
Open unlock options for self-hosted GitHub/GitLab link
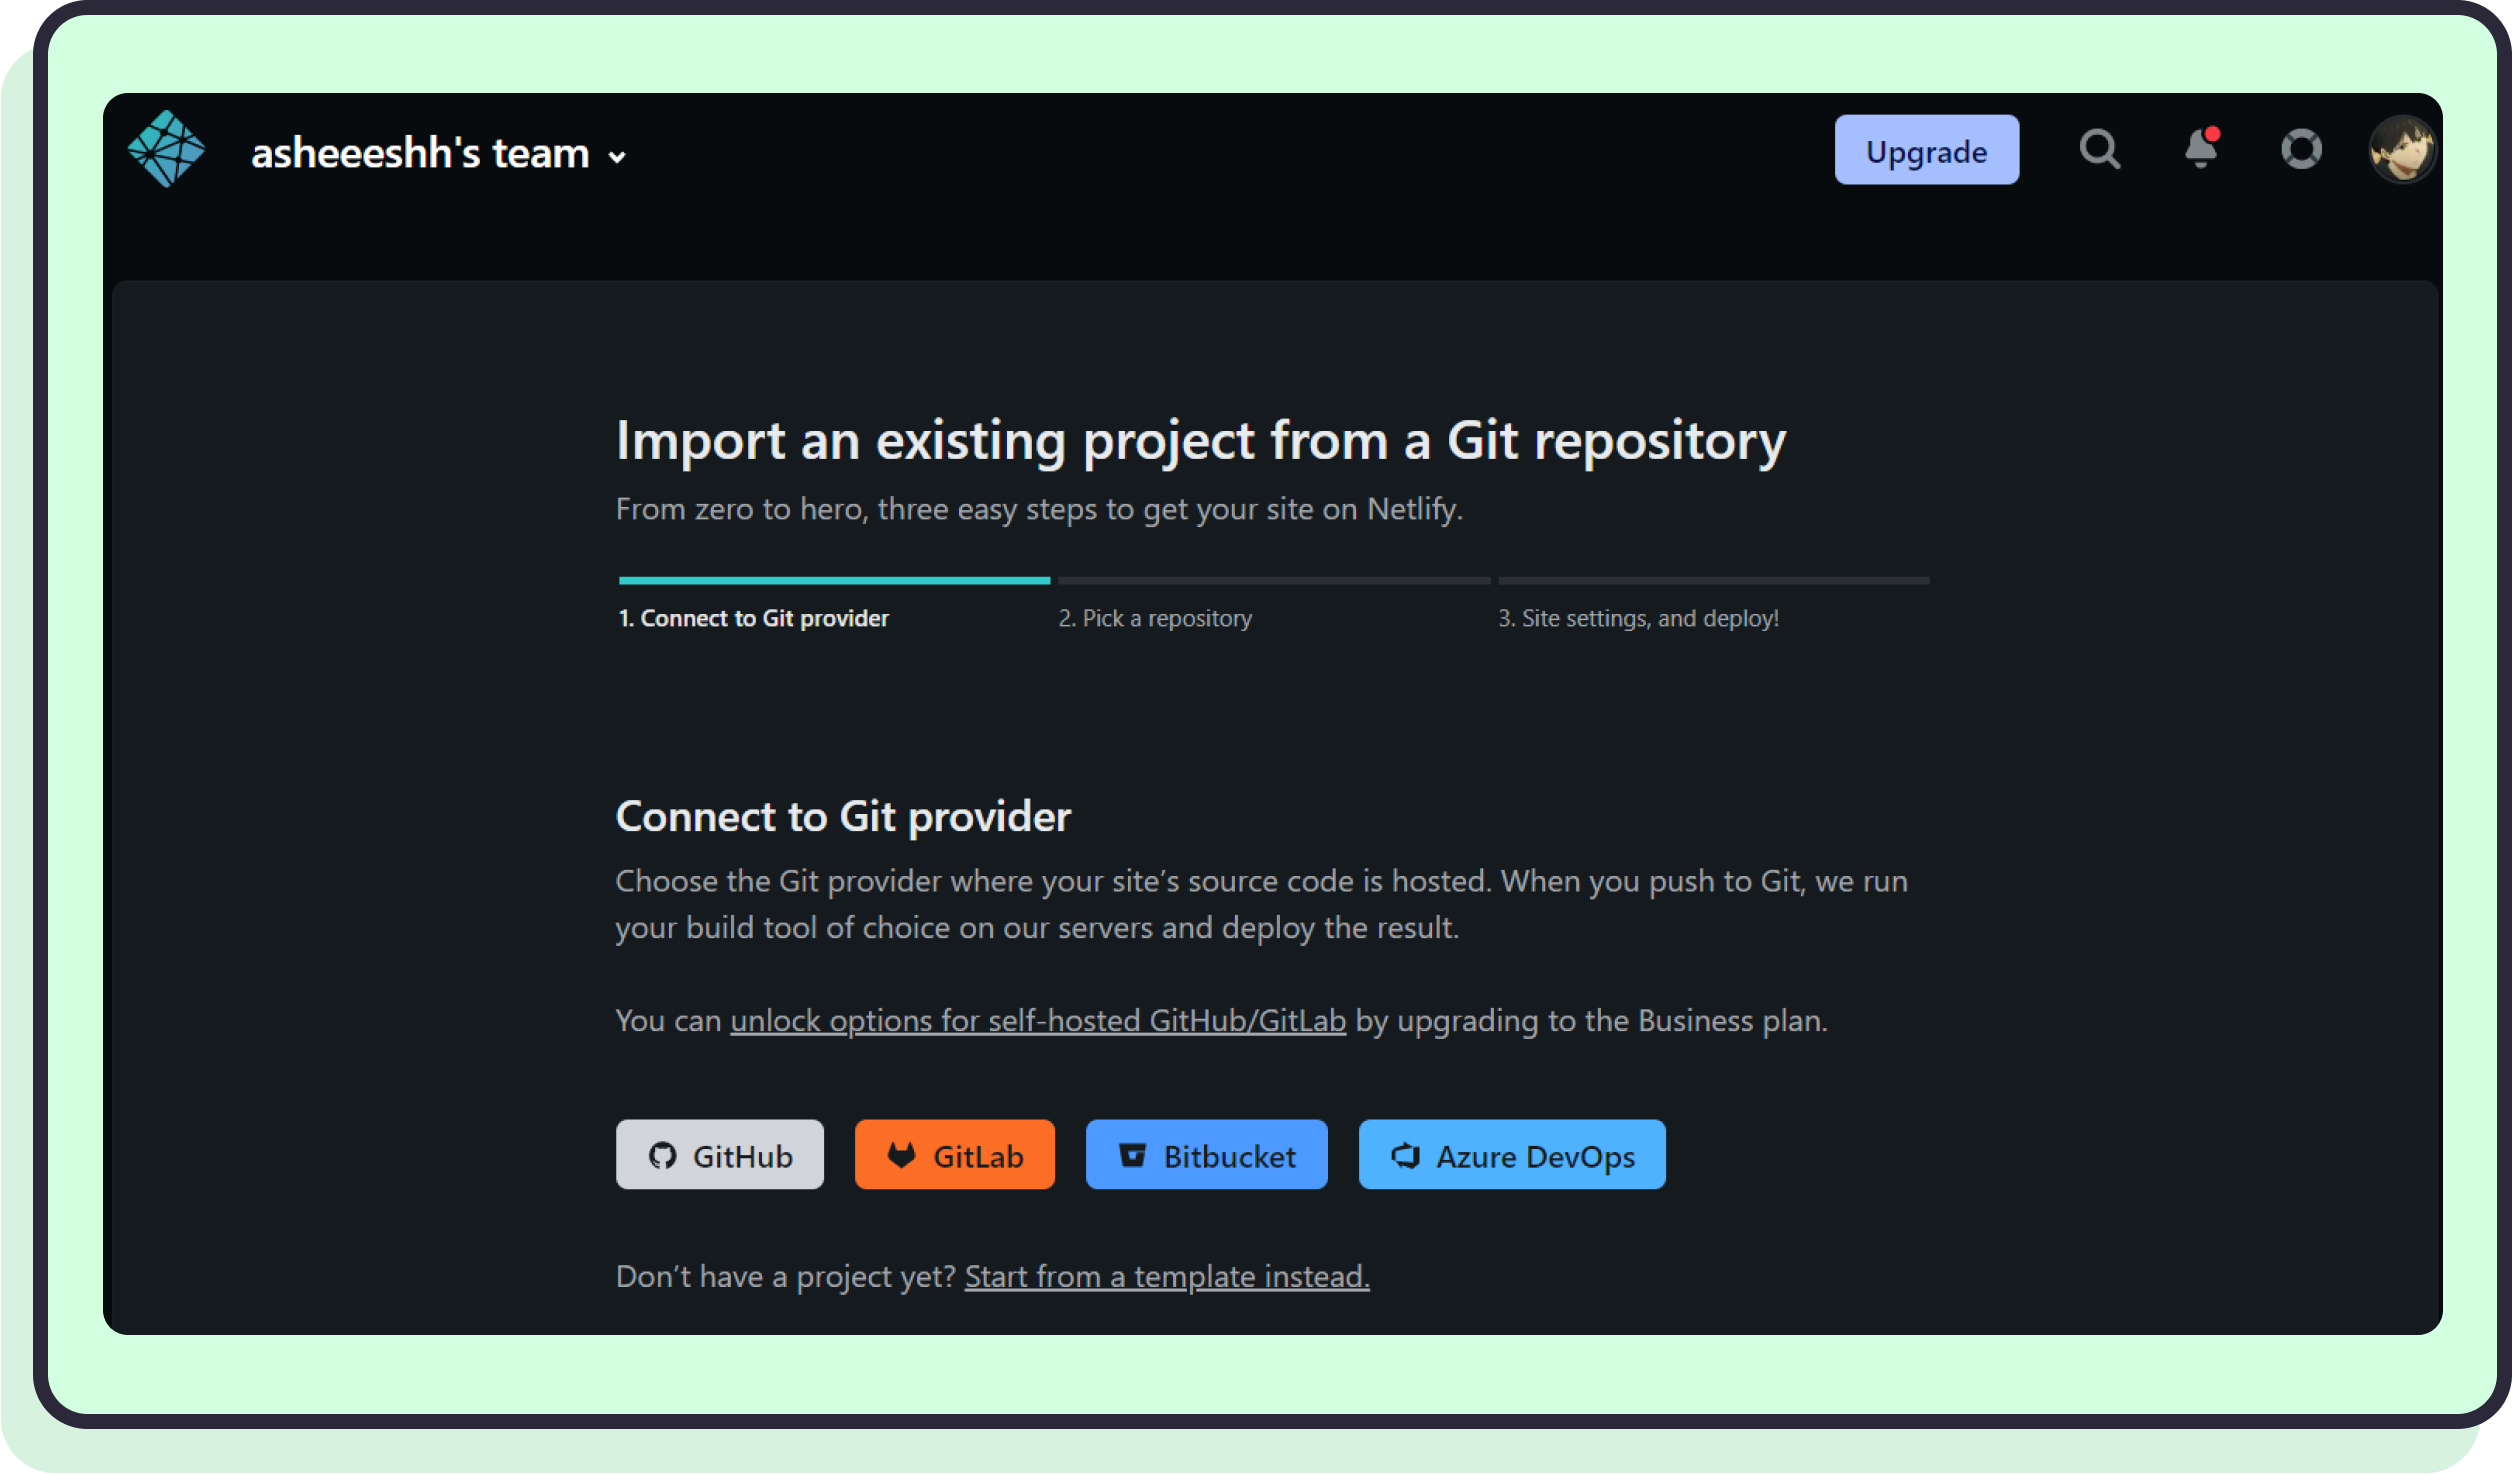pyautogui.click(x=1038, y=1021)
